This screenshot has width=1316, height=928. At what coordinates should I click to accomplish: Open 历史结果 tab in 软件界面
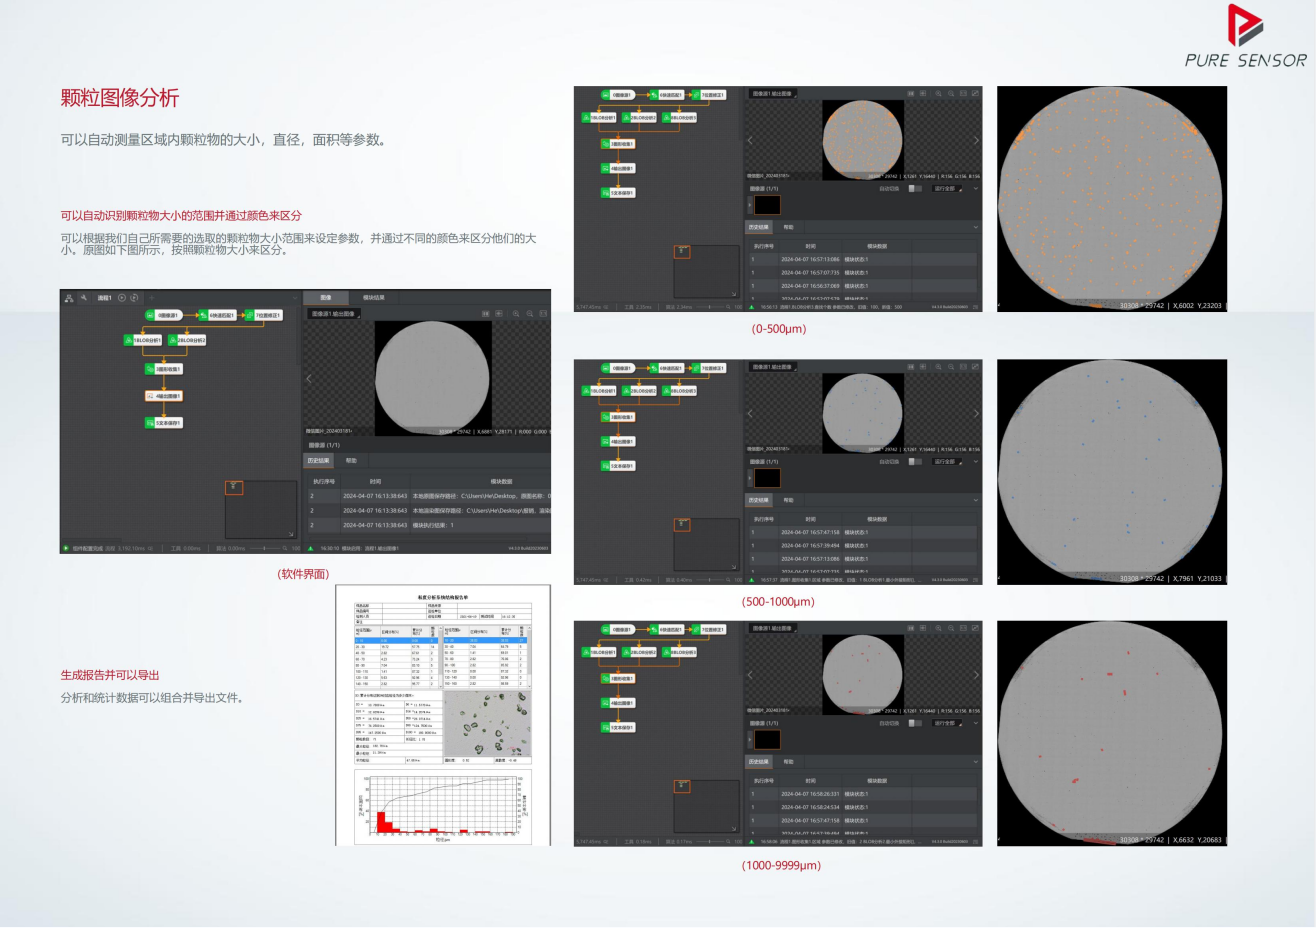tap(319, 461)
